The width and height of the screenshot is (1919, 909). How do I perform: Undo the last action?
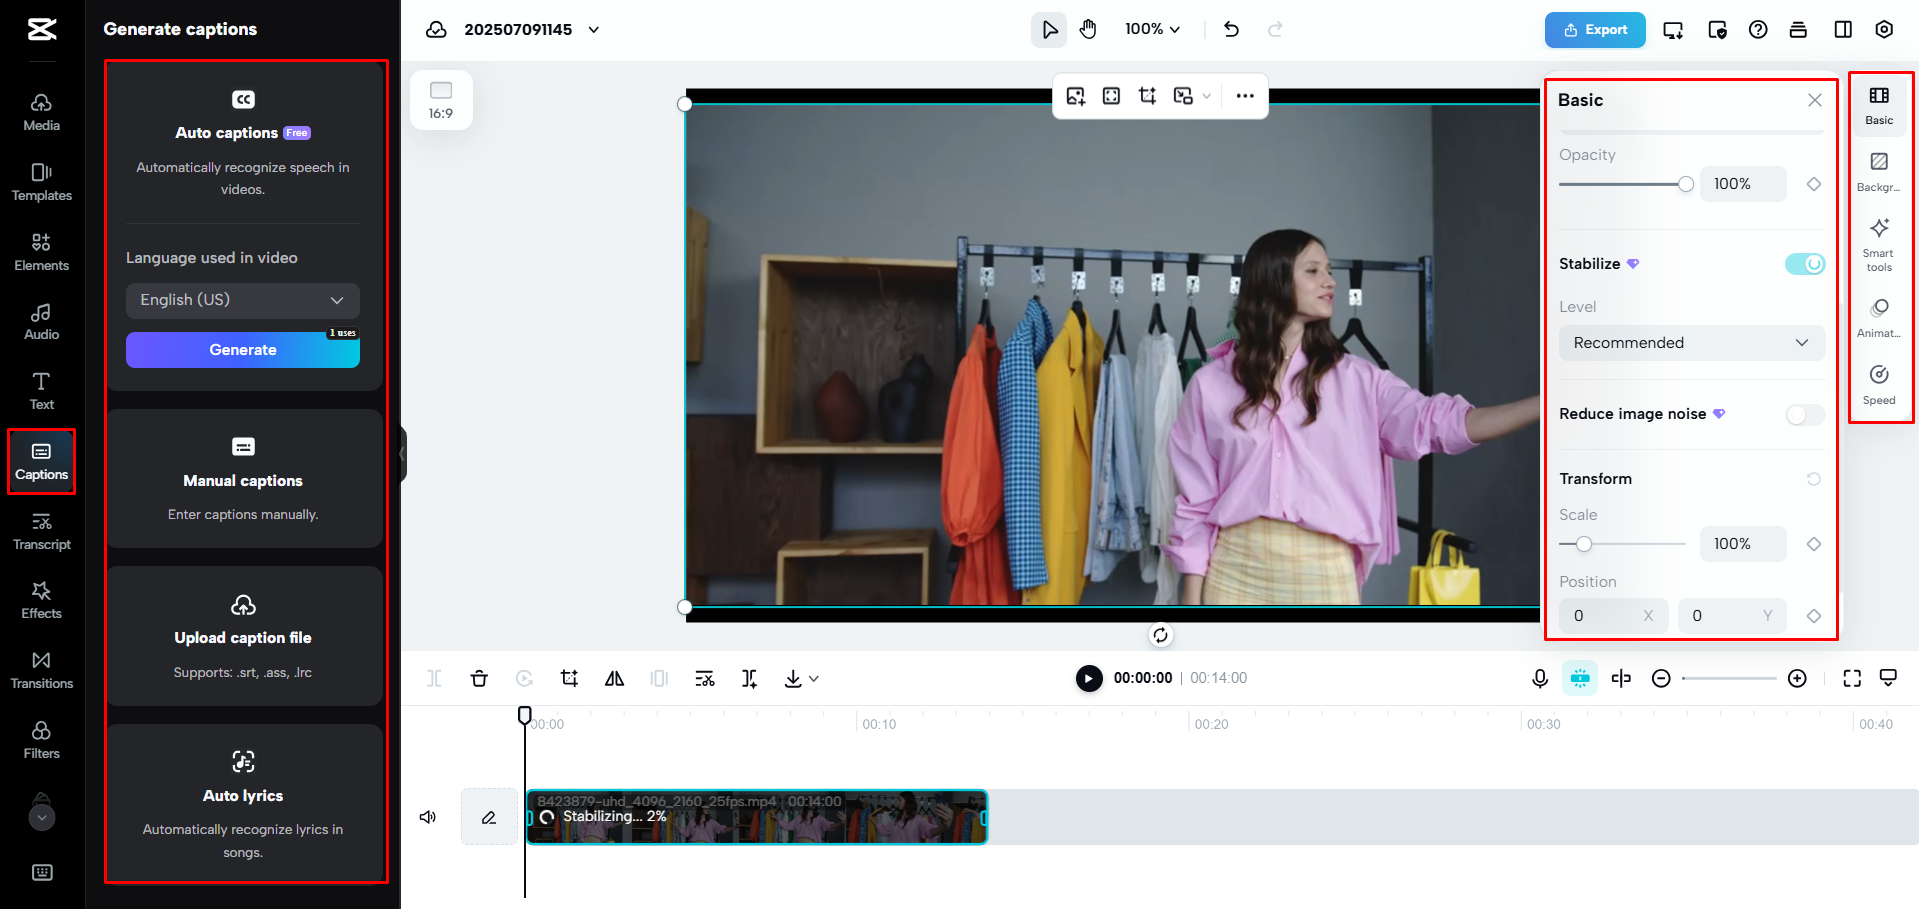click(x=1231, y=29)
